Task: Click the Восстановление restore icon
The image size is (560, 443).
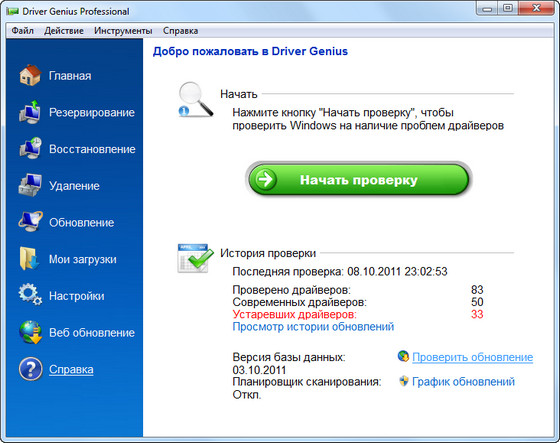Action: 30,149
